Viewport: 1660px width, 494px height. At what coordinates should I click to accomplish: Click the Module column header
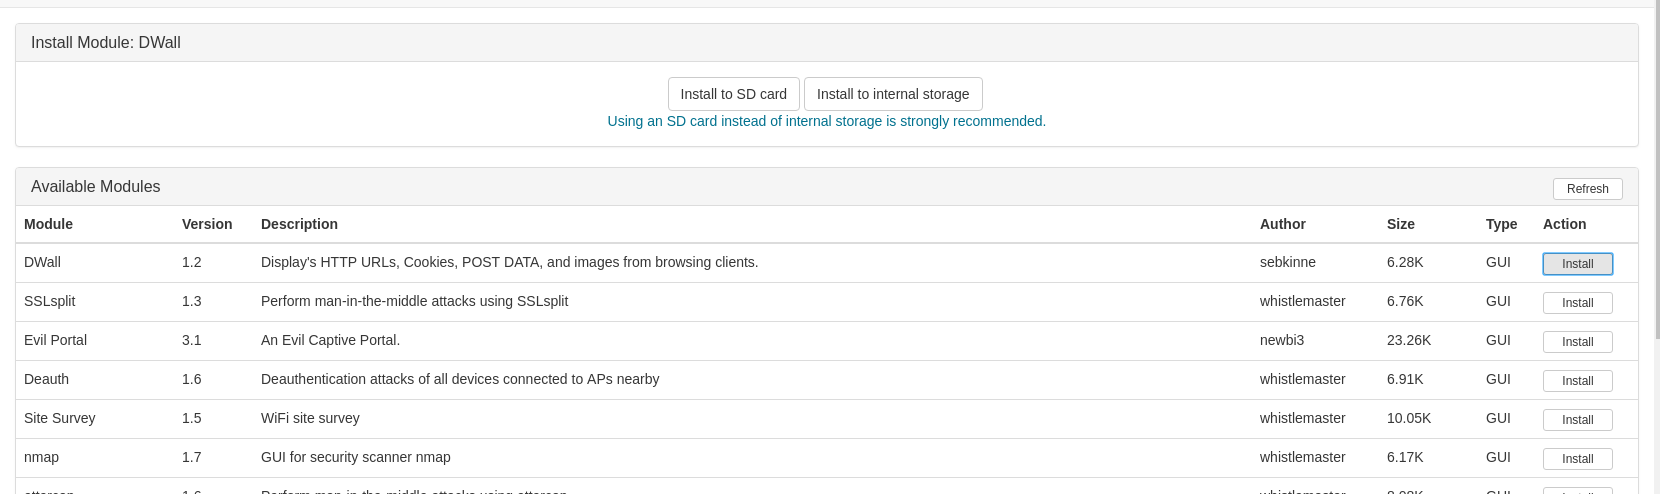click(x=48, y=224)
